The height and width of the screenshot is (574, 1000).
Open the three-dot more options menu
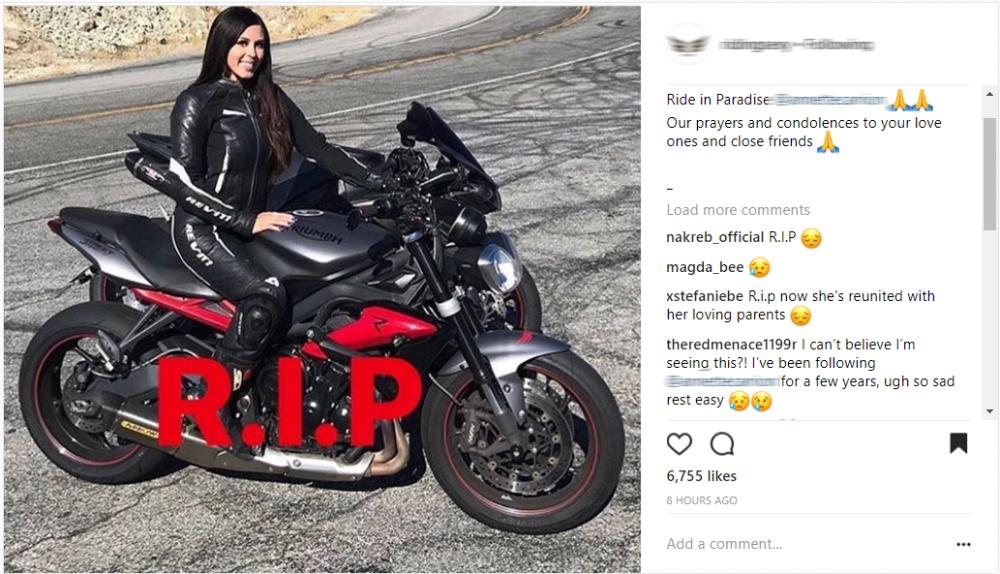click(x=963, y=544)
